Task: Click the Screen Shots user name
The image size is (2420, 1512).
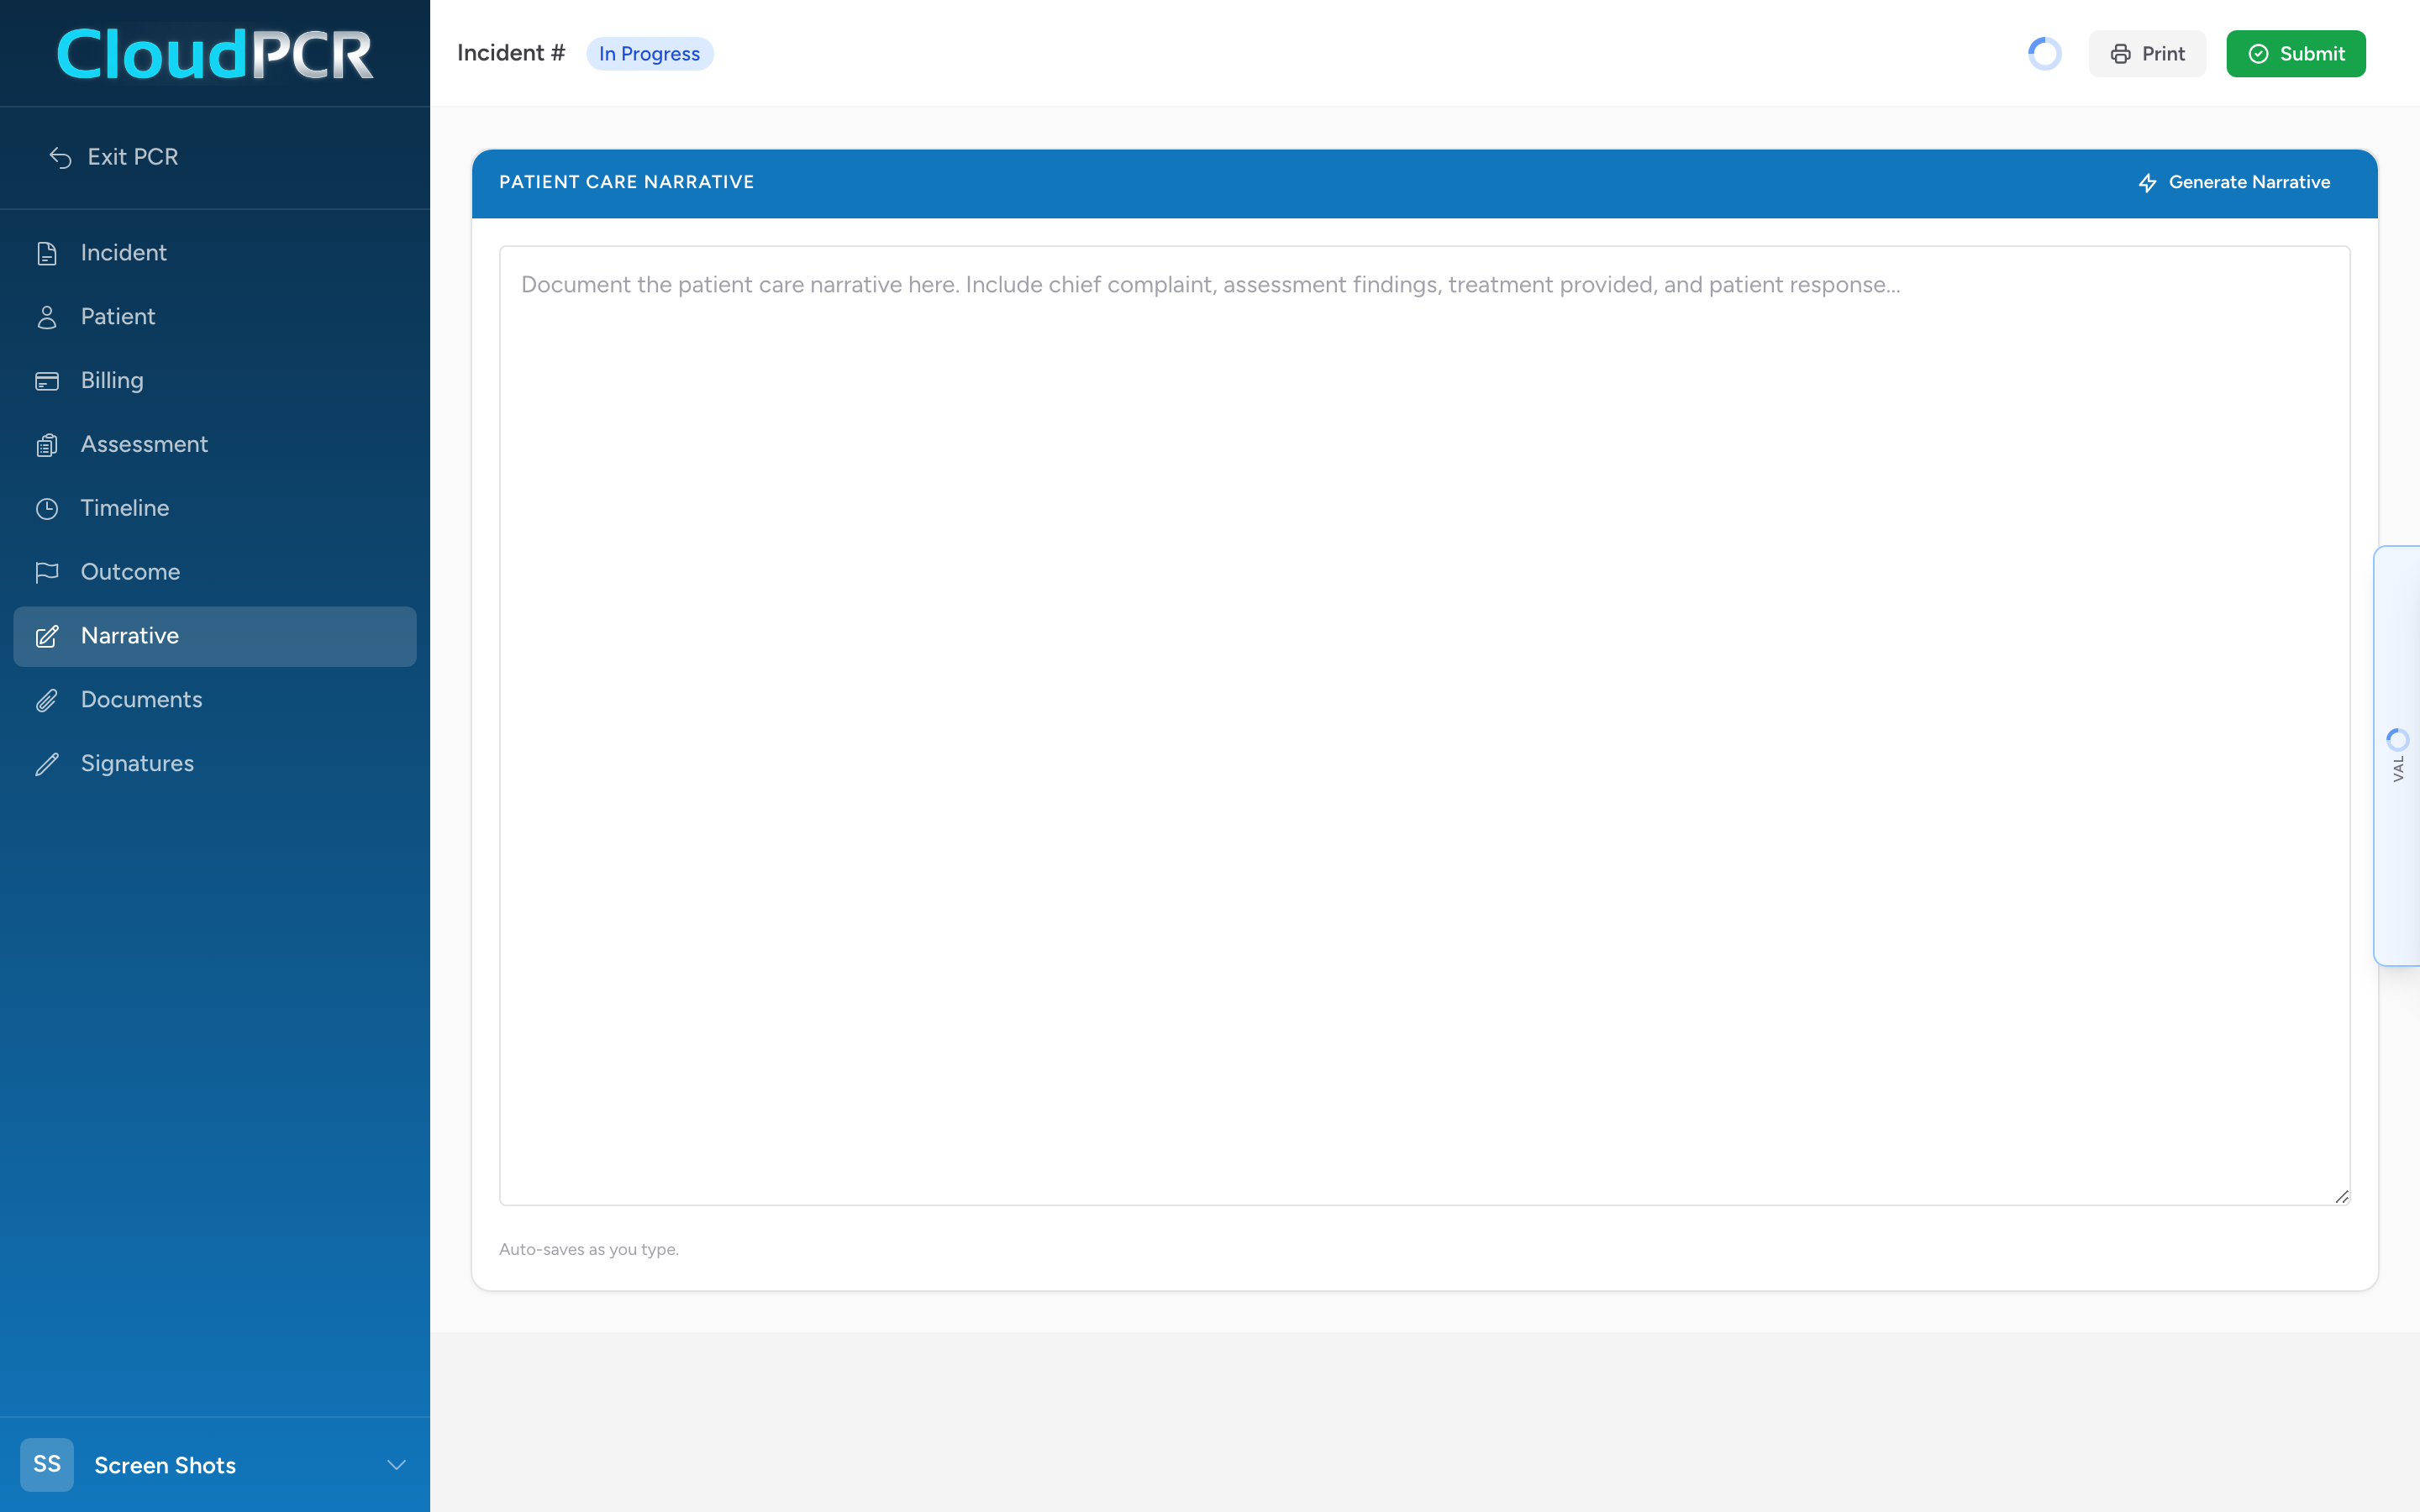Action: [165, 1465]
